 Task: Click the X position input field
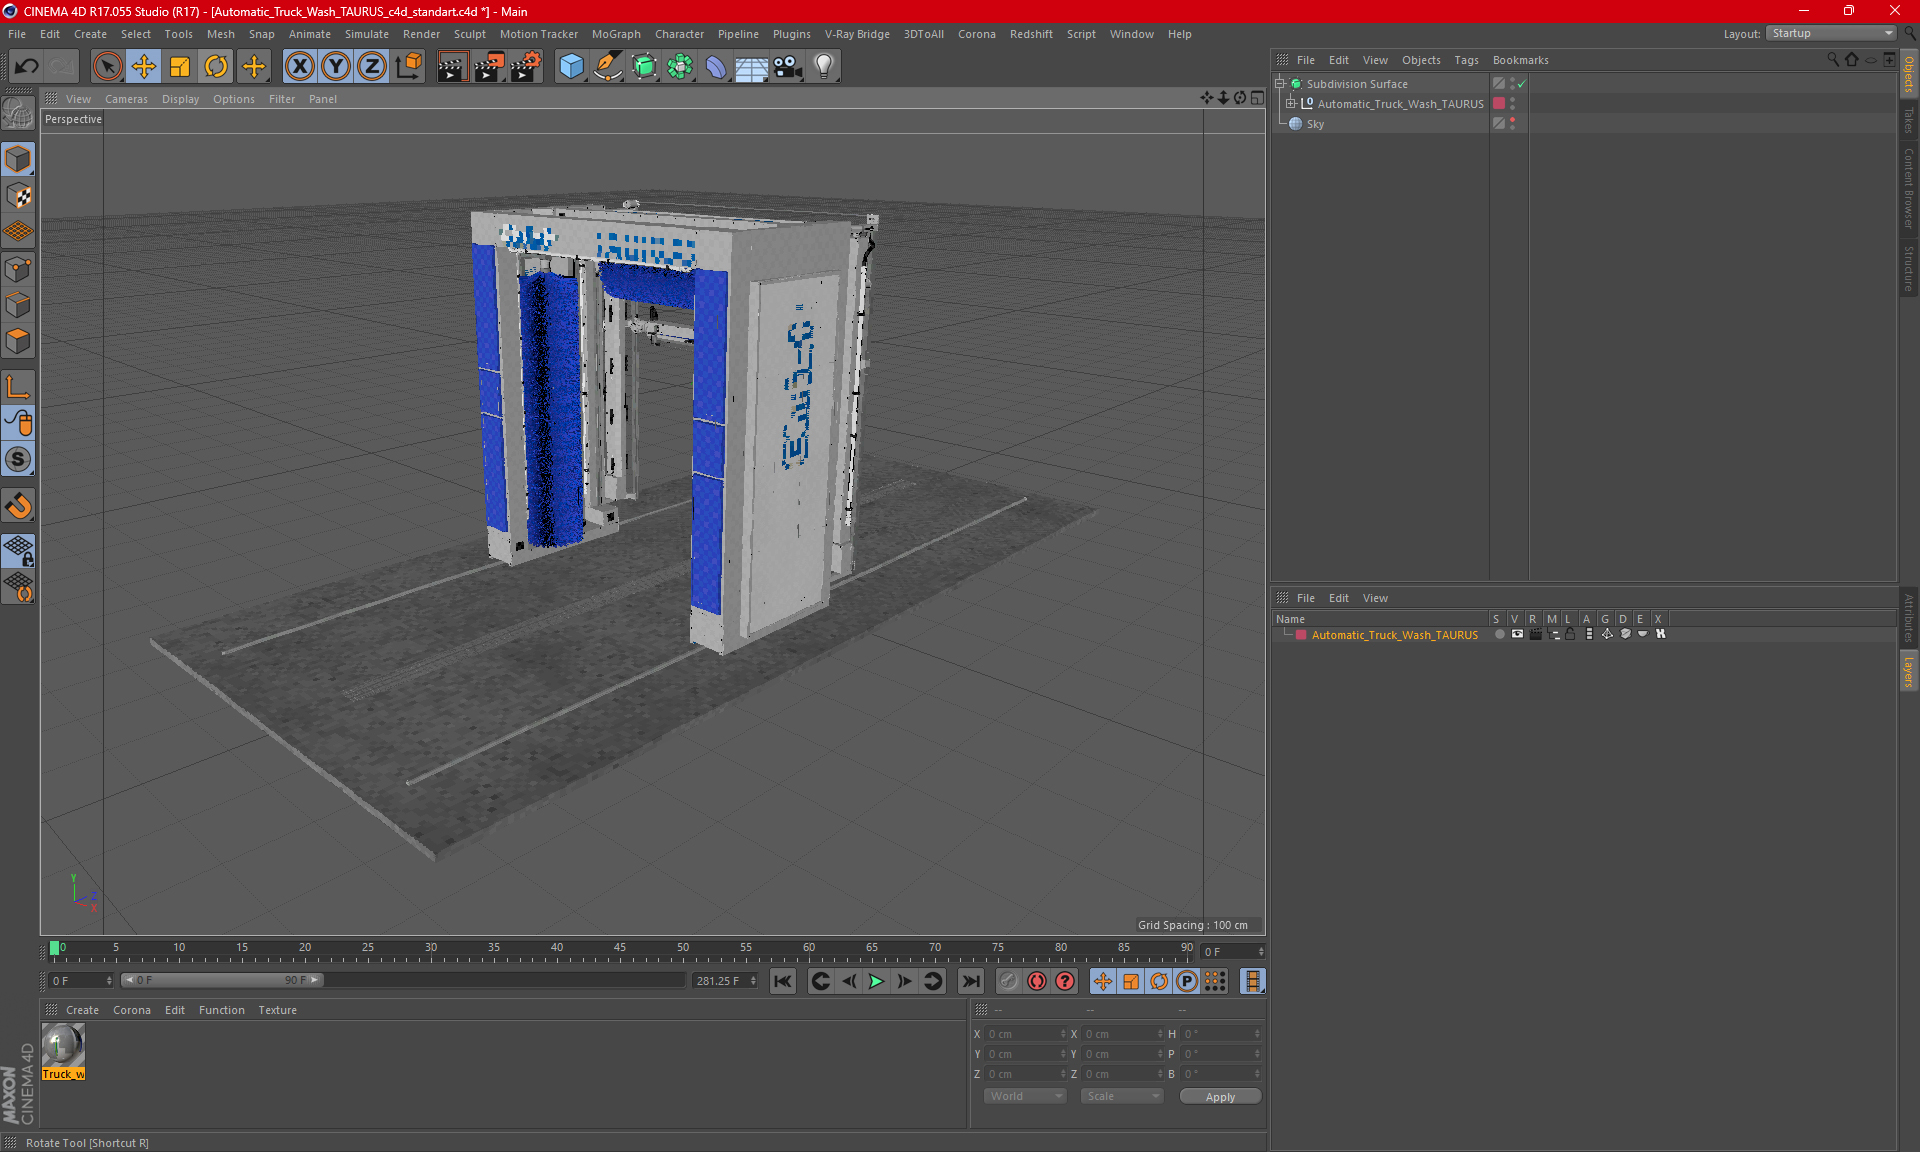click(x=1025, y=1034)
